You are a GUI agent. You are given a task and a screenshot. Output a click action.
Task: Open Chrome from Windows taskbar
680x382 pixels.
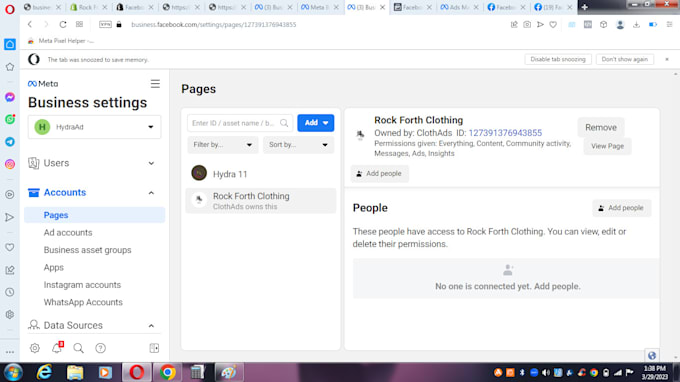pyautogui.click(x=167, y=372)
